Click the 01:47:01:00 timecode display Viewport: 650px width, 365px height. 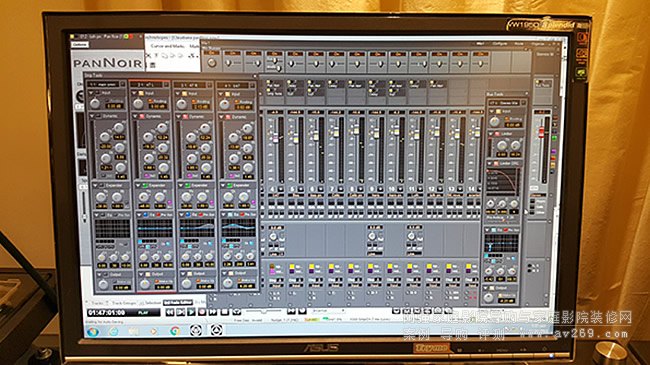click(x=107, y=312)
